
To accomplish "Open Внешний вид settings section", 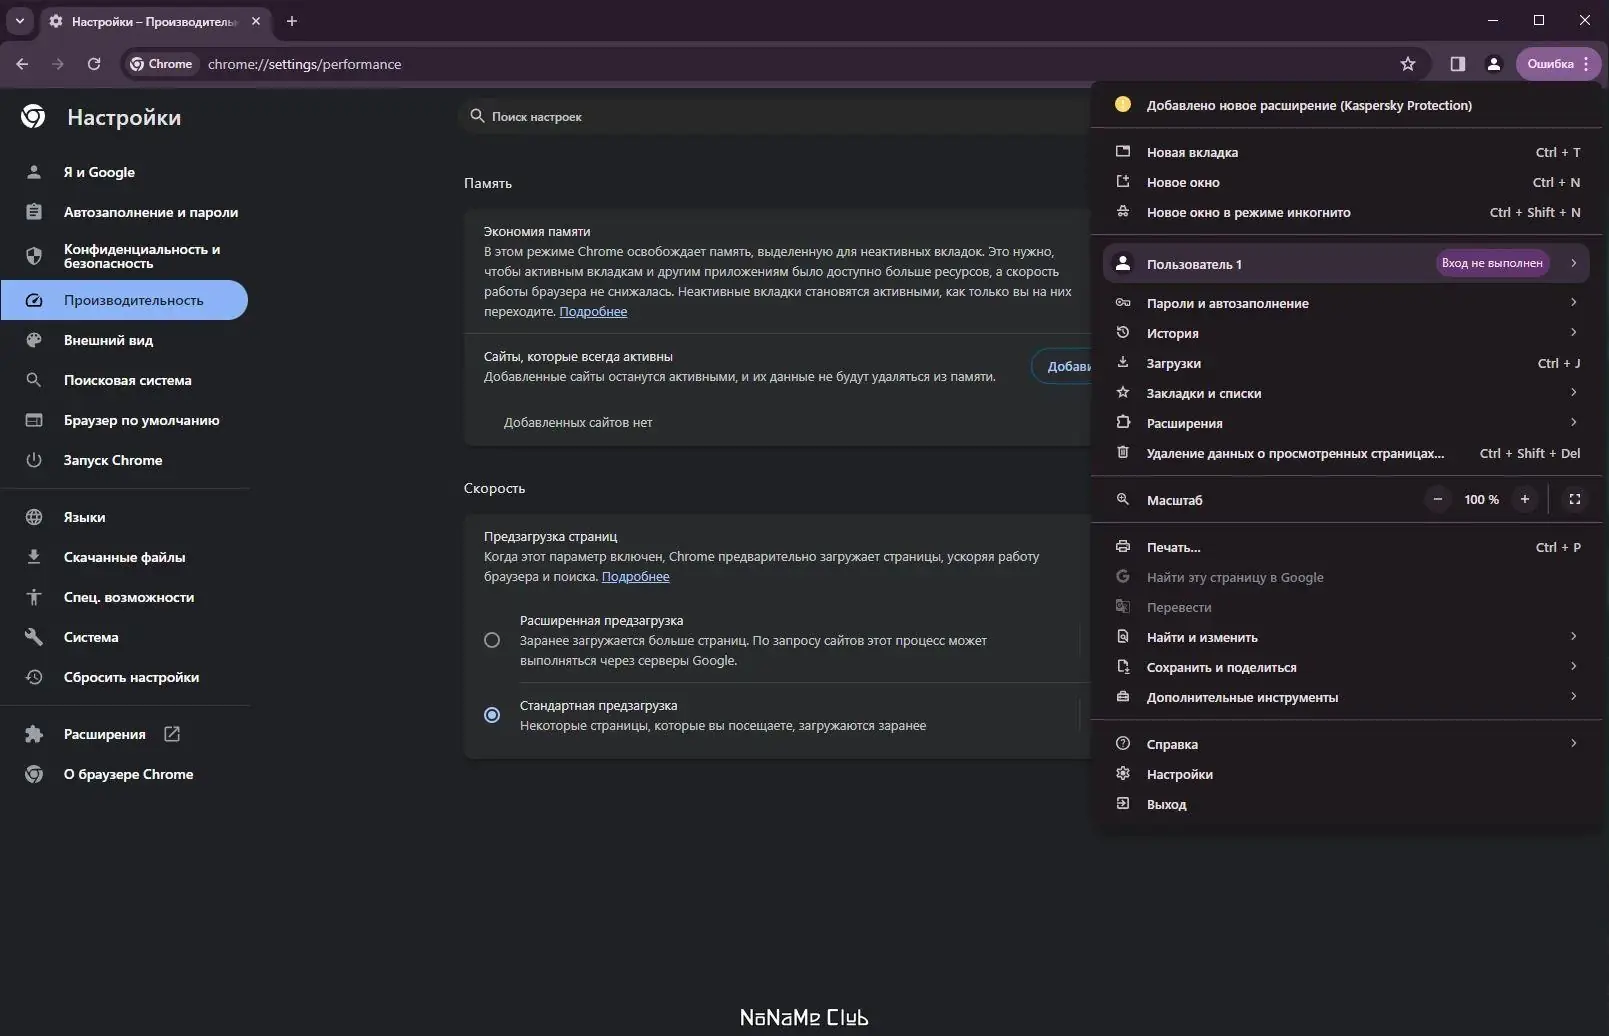I will click(x=108, y=340).
